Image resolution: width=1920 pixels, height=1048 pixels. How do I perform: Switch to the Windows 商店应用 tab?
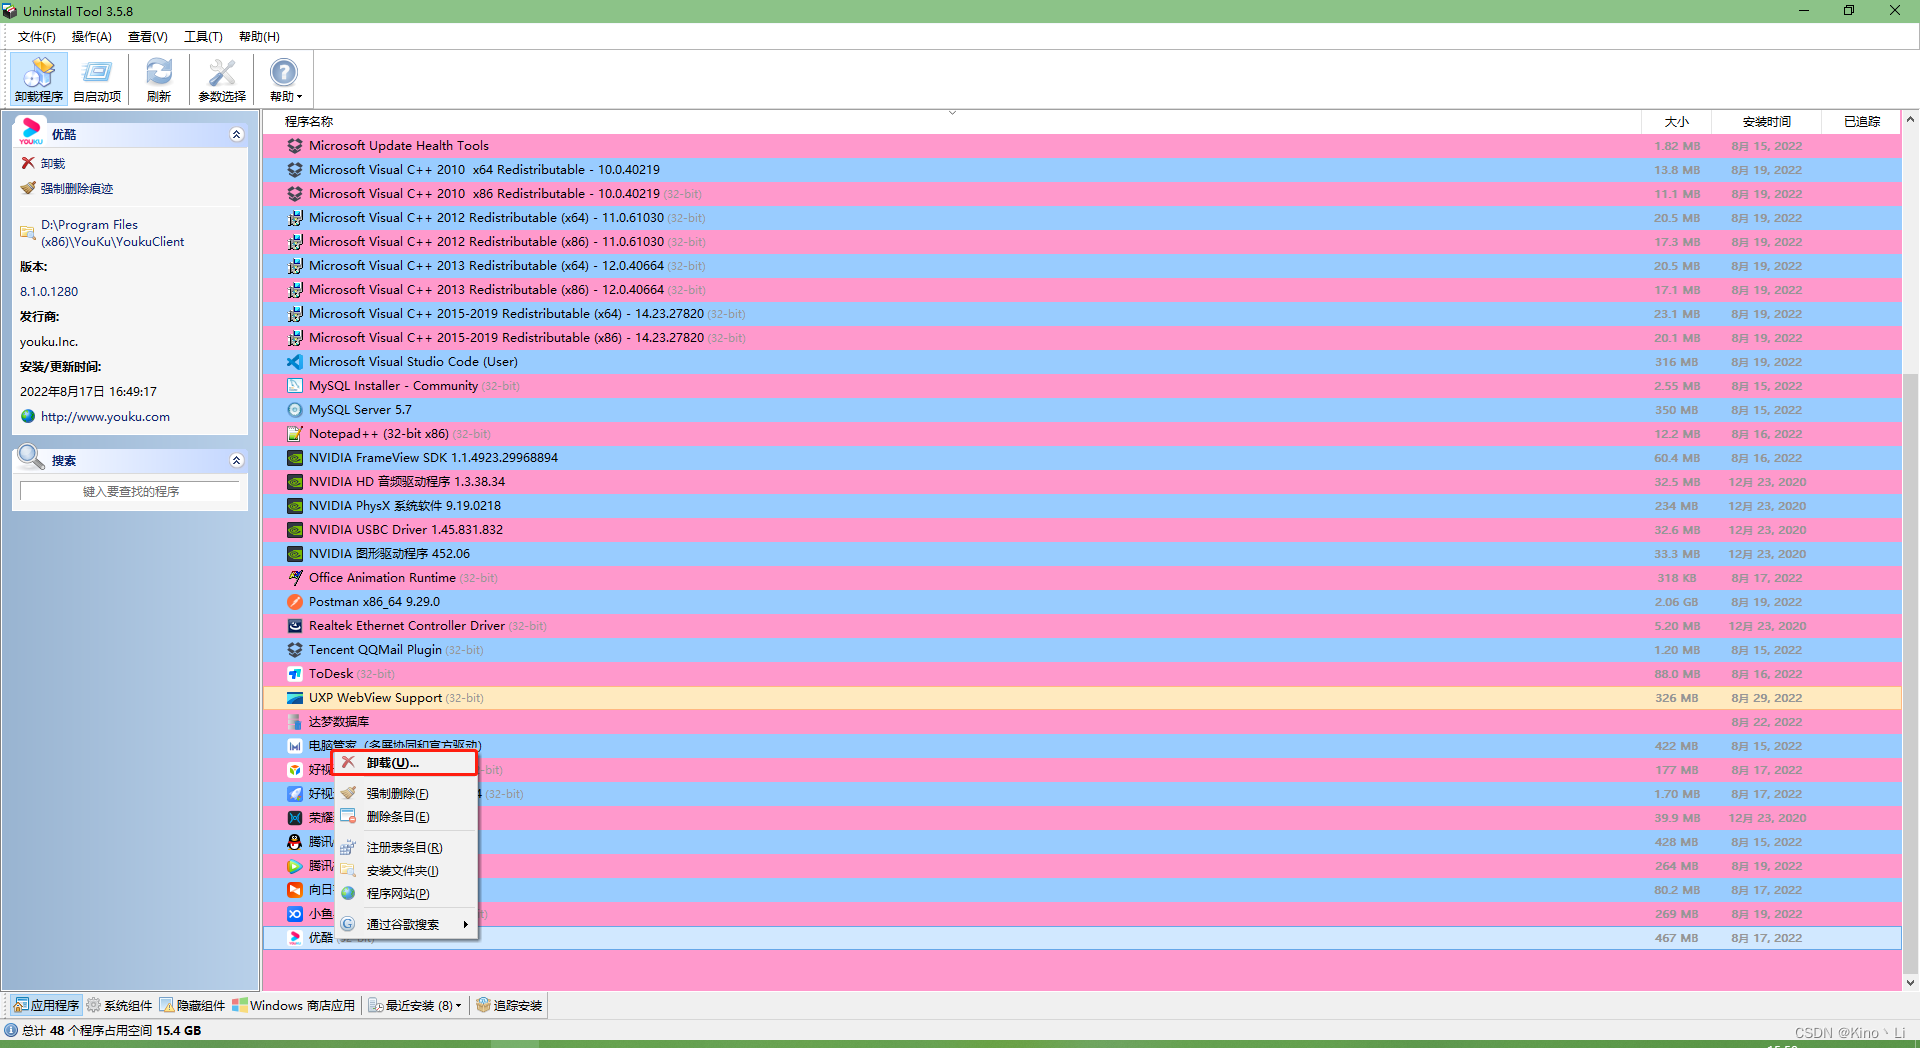click(x=294, y=1005)
